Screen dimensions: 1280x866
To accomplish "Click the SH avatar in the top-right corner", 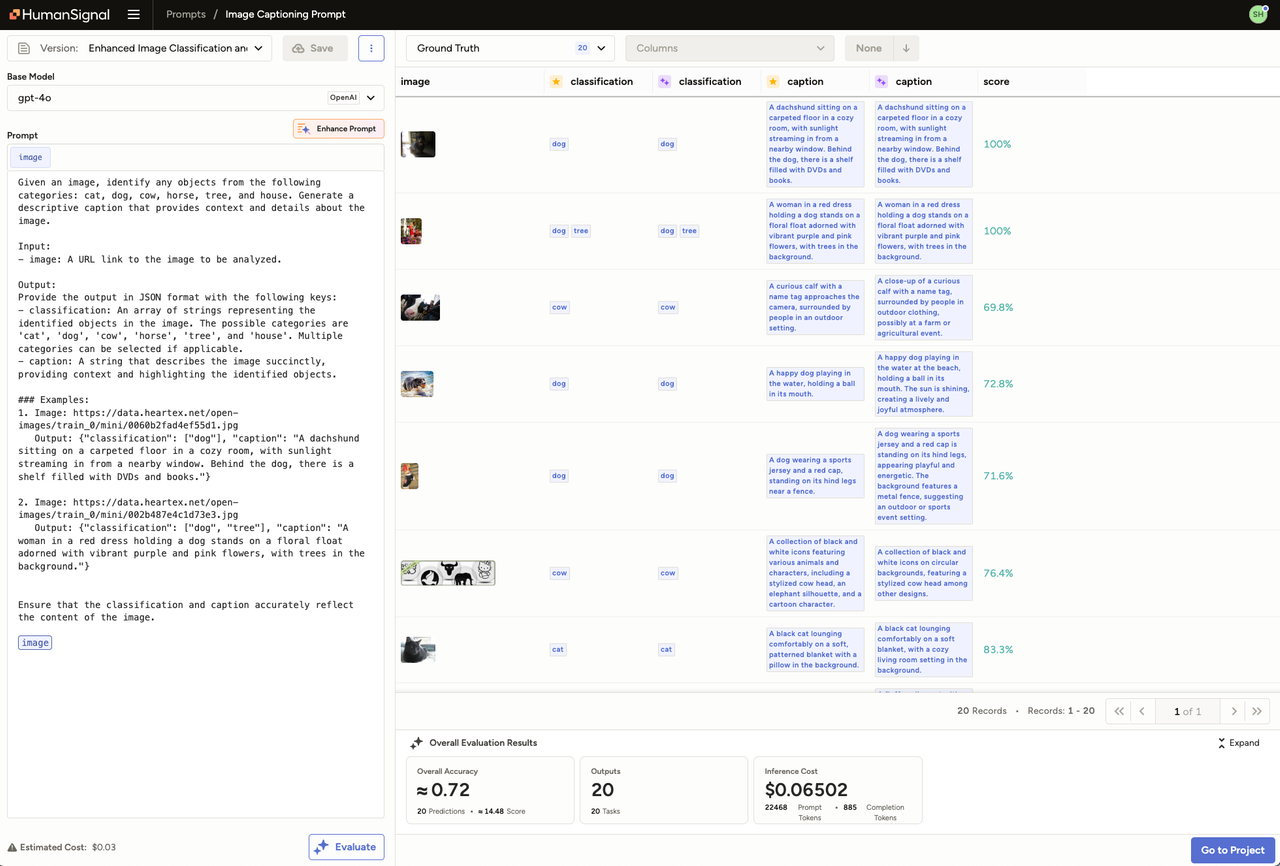I will (1257, 14).
